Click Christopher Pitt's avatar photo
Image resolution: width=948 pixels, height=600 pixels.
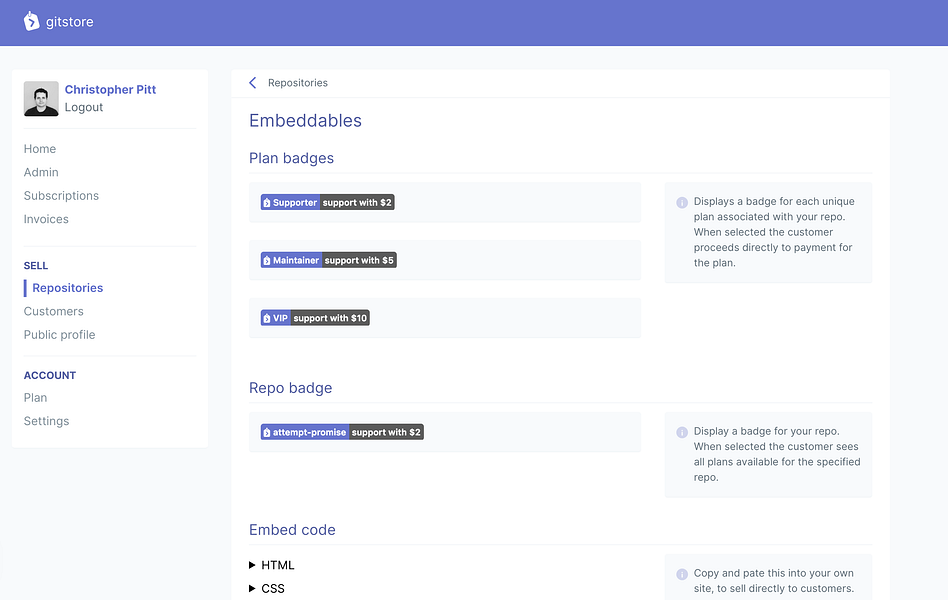(41, 99)
